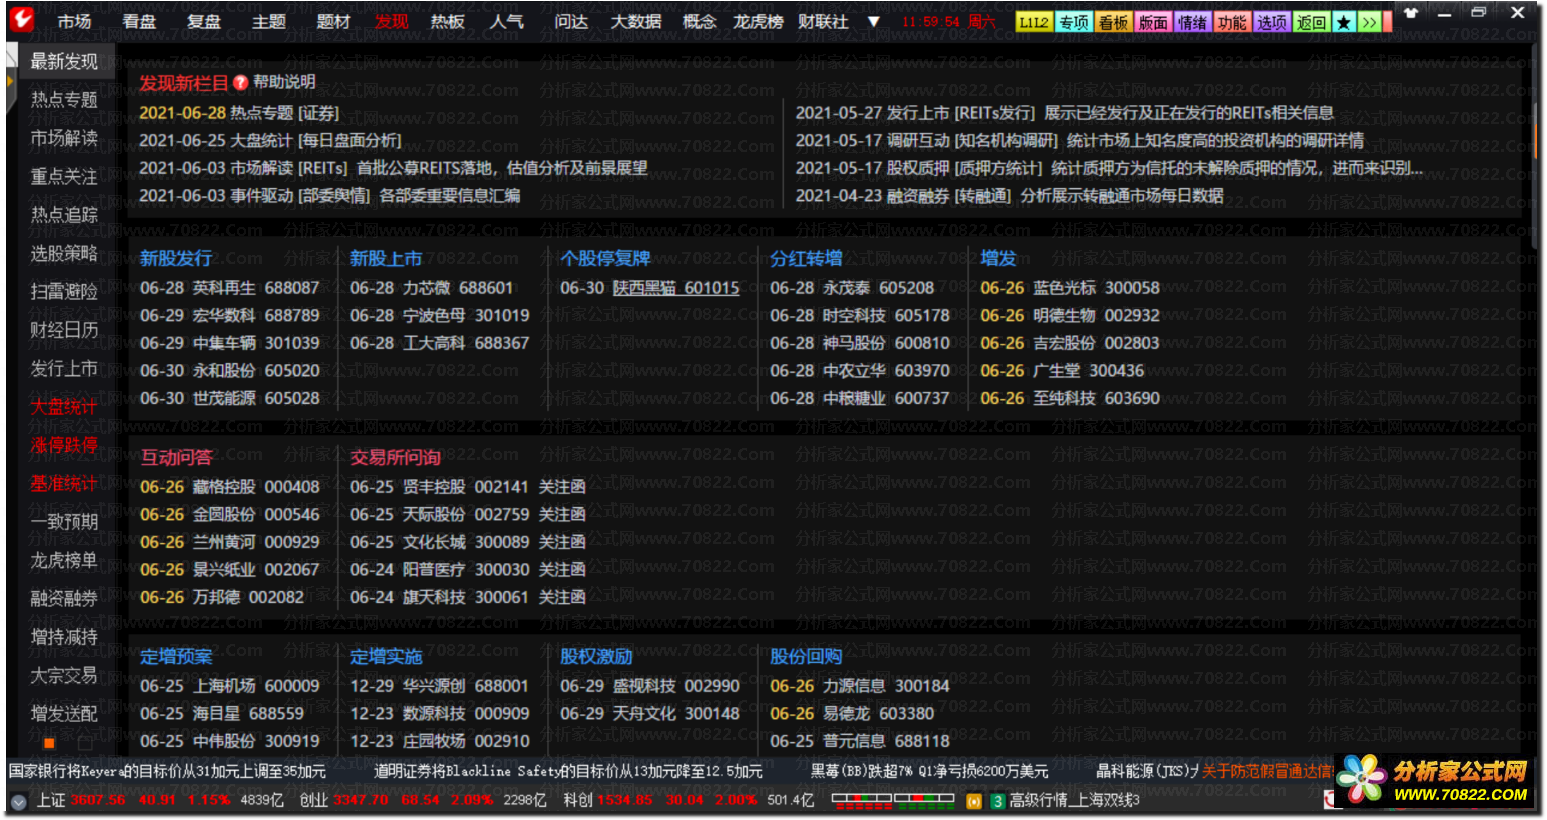
Task: Expand more tools with the >> button
Action: (x=1369, y=22)
